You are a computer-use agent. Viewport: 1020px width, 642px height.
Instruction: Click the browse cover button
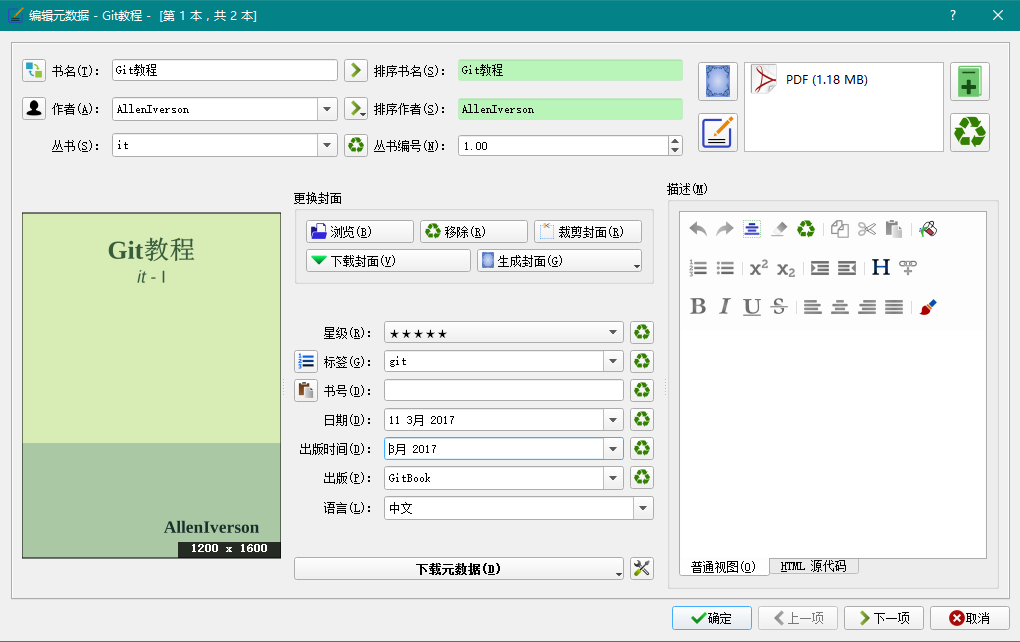360,232
